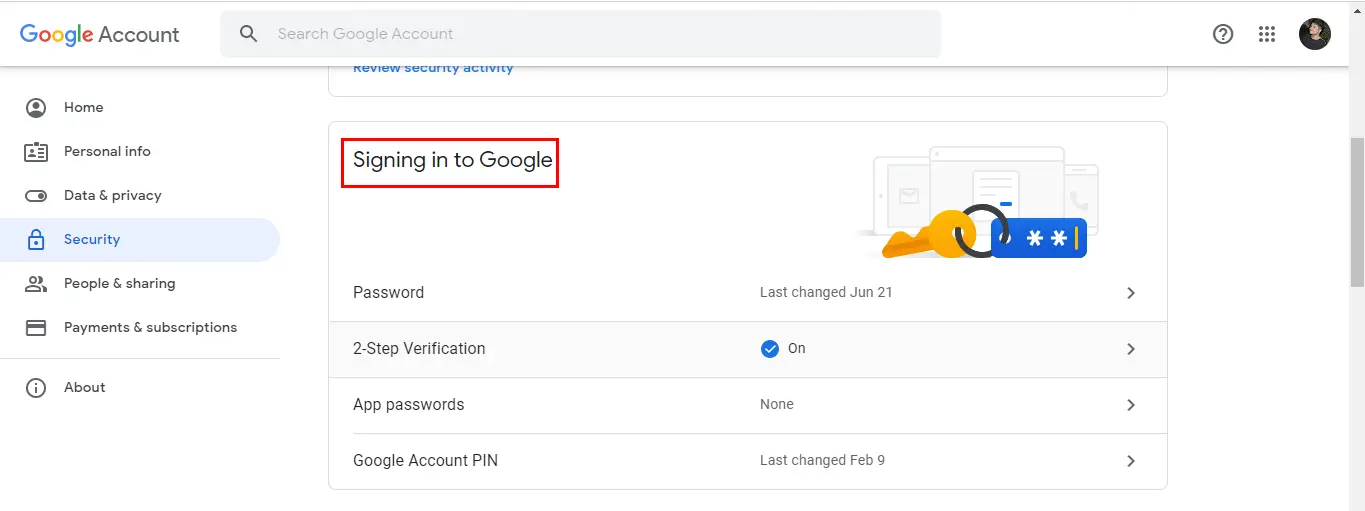Open the Help question mark icon
This screenshot has height=511, width=1365.
click(x=1222, y=34)
